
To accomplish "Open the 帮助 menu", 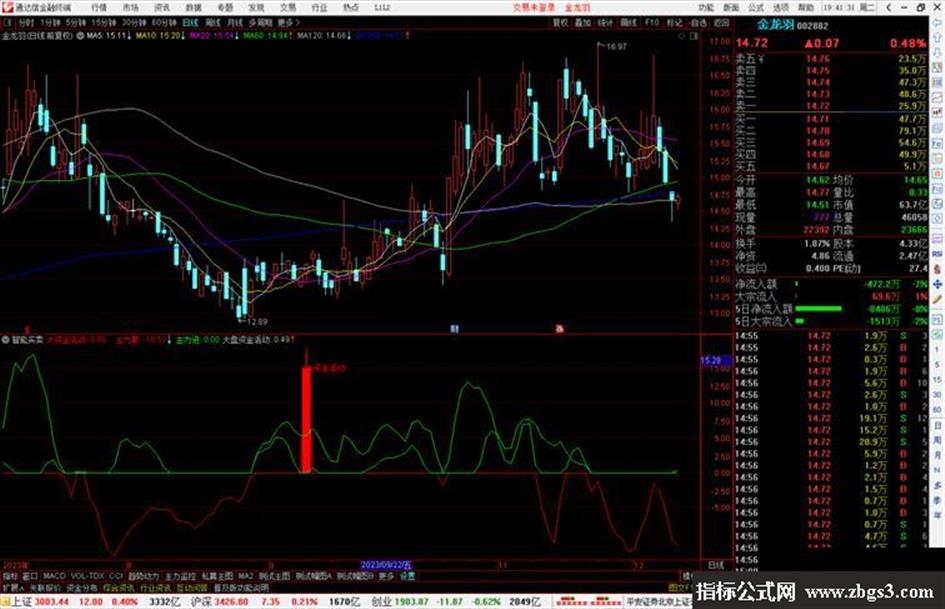I will 805,7.
